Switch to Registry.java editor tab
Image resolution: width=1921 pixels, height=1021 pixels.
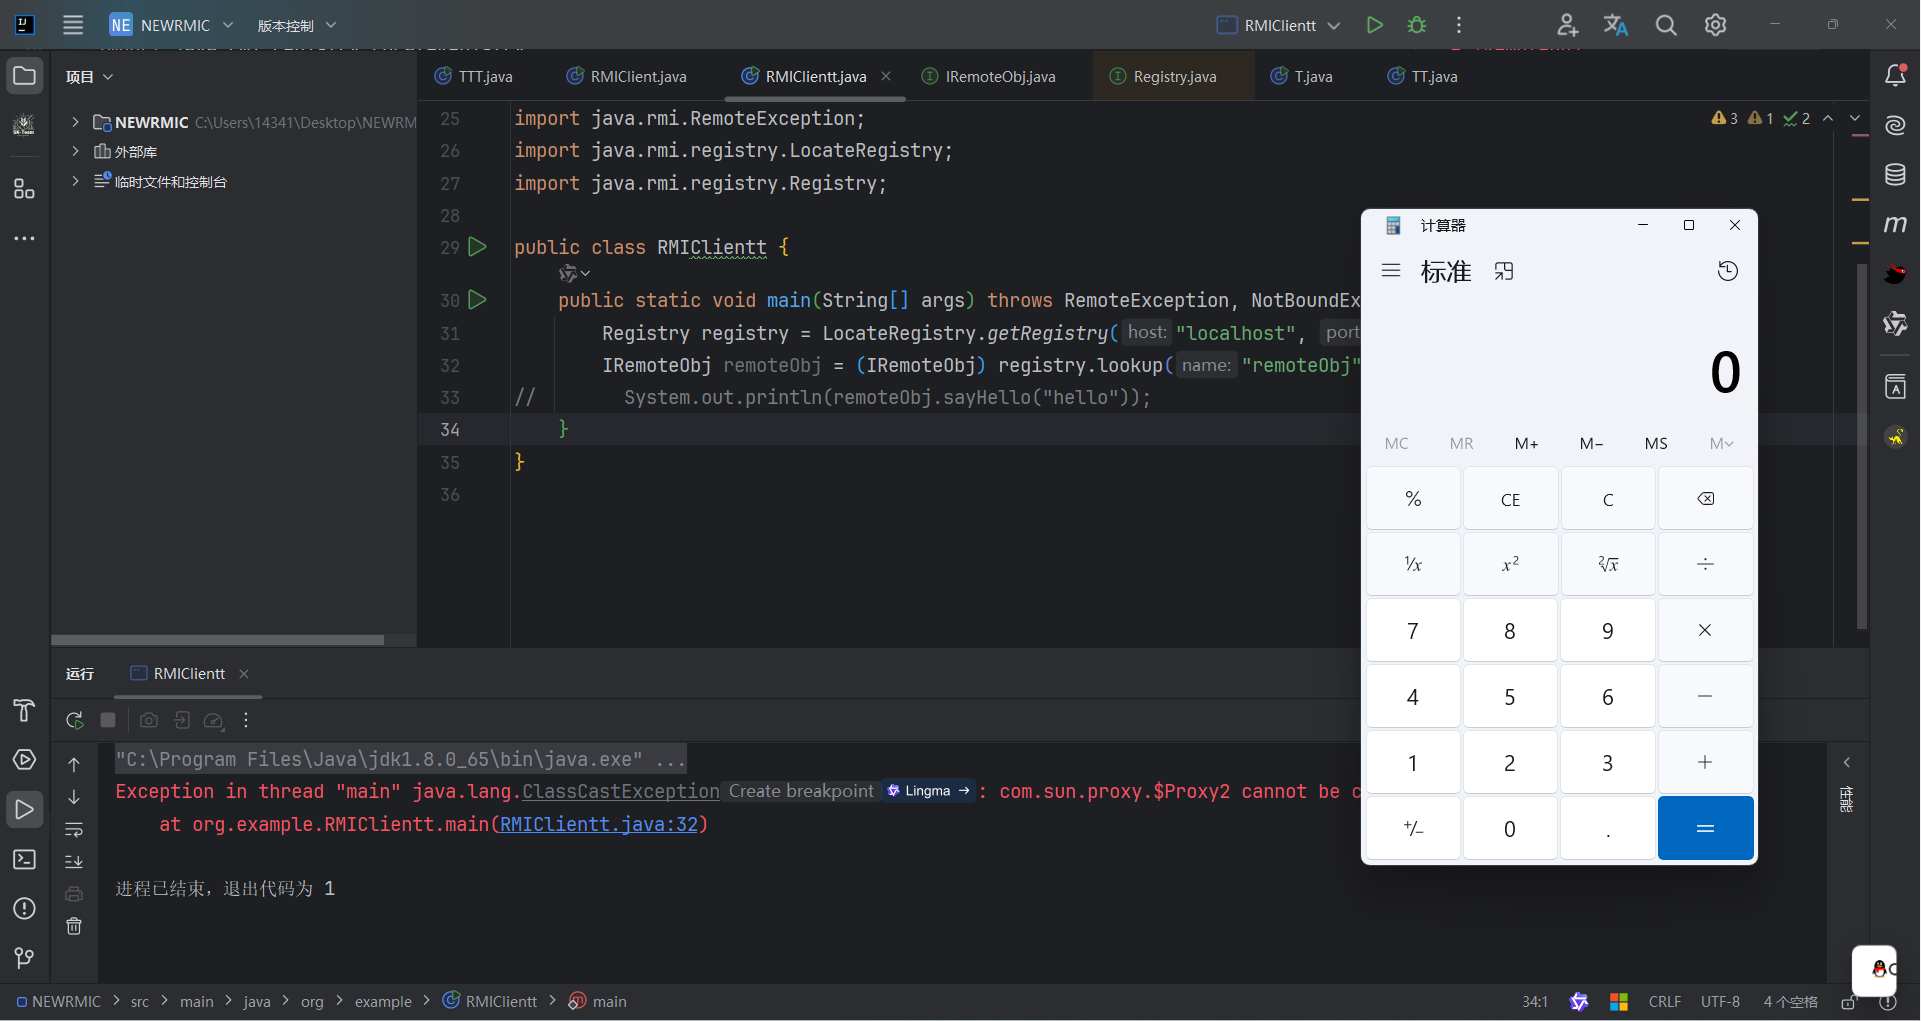click(x=1164, y=77)
